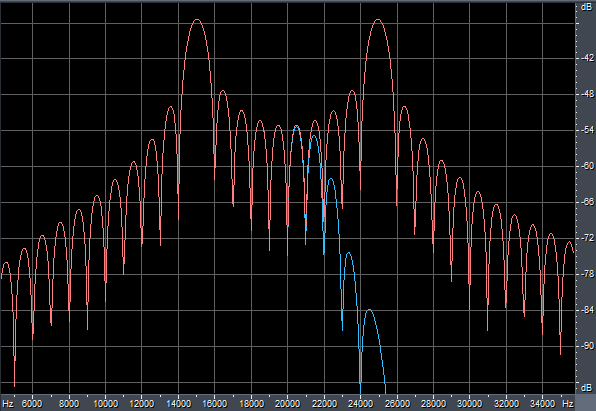The height and width of the screenshot is (411, 596).
Task: Click the 34000 Hz axis label
Action: click(542, 403)
